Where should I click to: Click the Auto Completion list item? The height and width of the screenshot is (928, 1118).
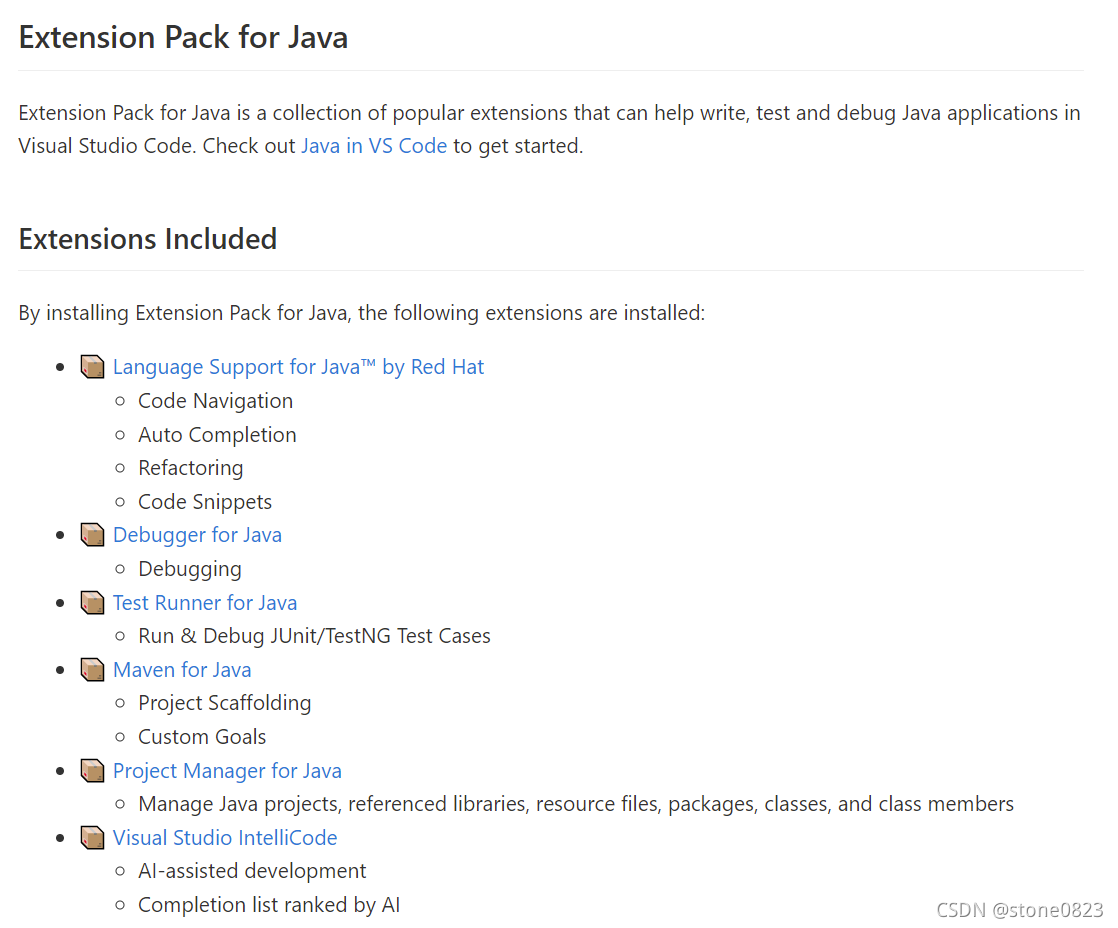coord(217,435)
